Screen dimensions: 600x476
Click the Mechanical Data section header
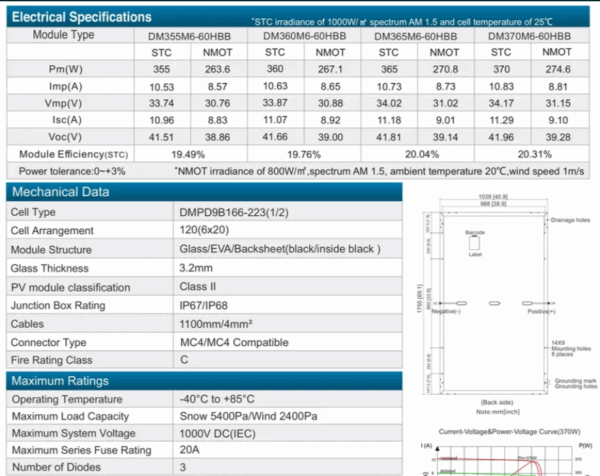click(x=60, y=192)
